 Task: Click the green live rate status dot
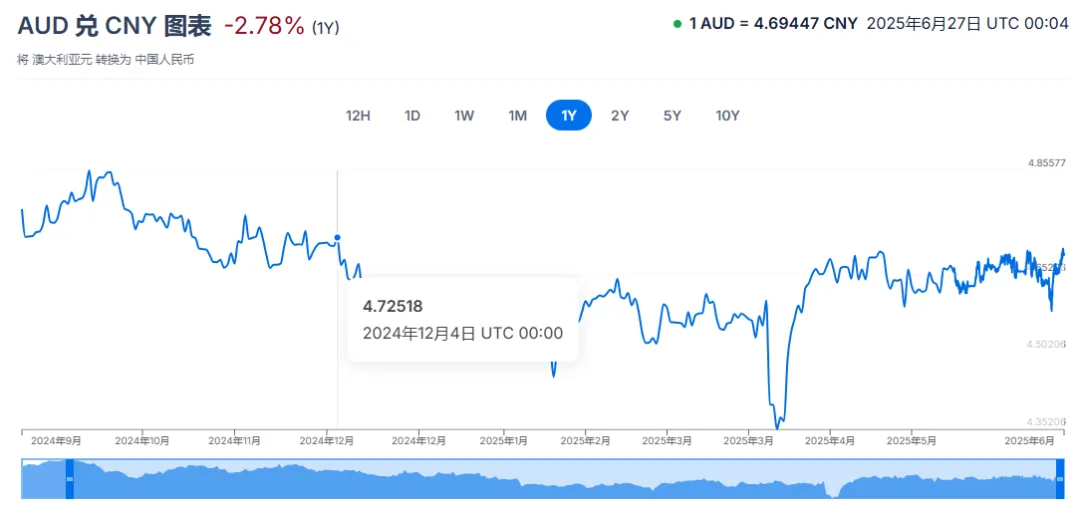[x=677, y=24]
